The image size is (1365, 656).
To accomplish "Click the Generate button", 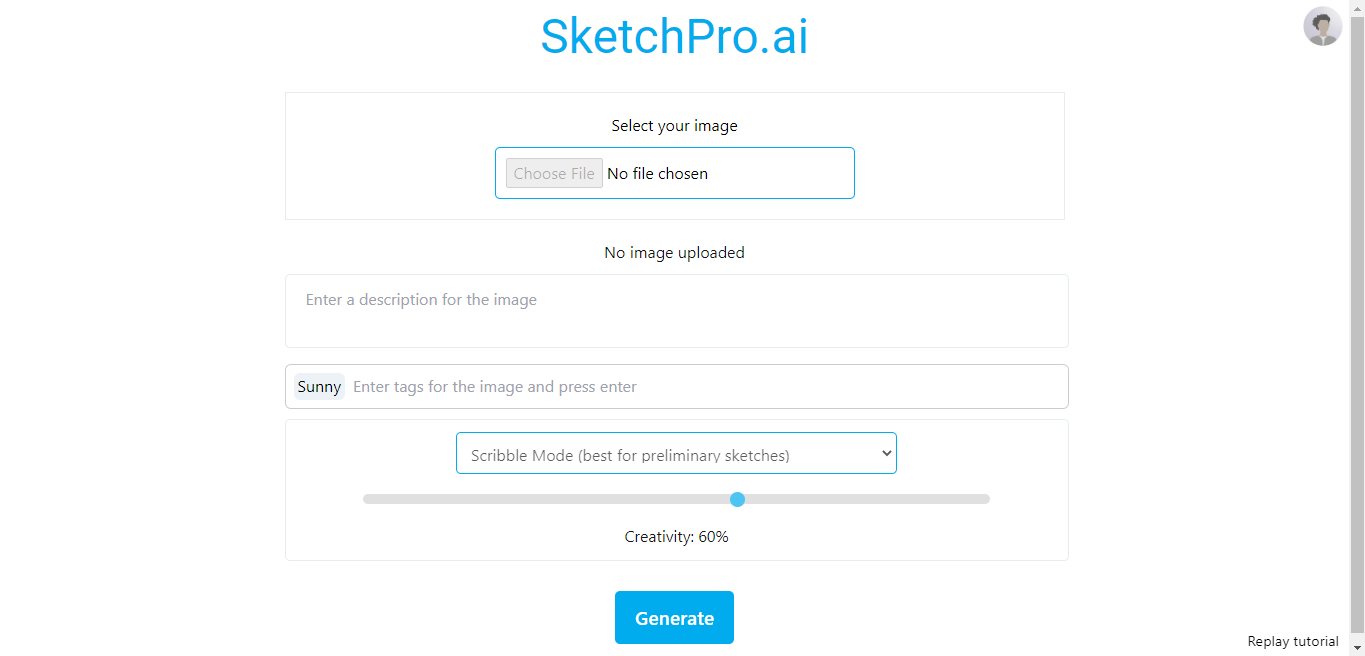I will 674,618.
